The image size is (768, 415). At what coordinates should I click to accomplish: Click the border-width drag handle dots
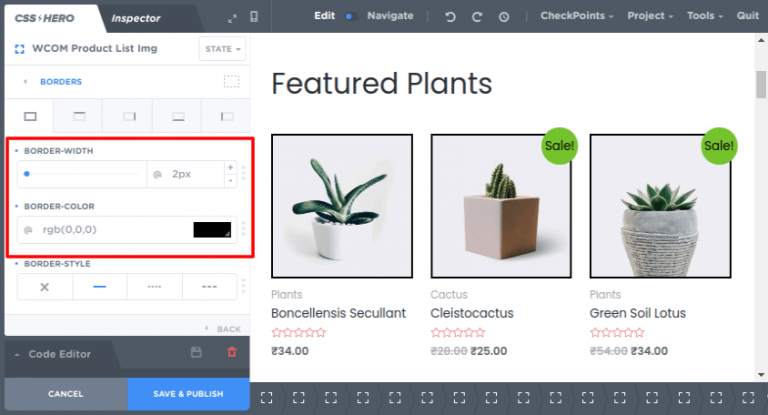click(x=243, y=173)
